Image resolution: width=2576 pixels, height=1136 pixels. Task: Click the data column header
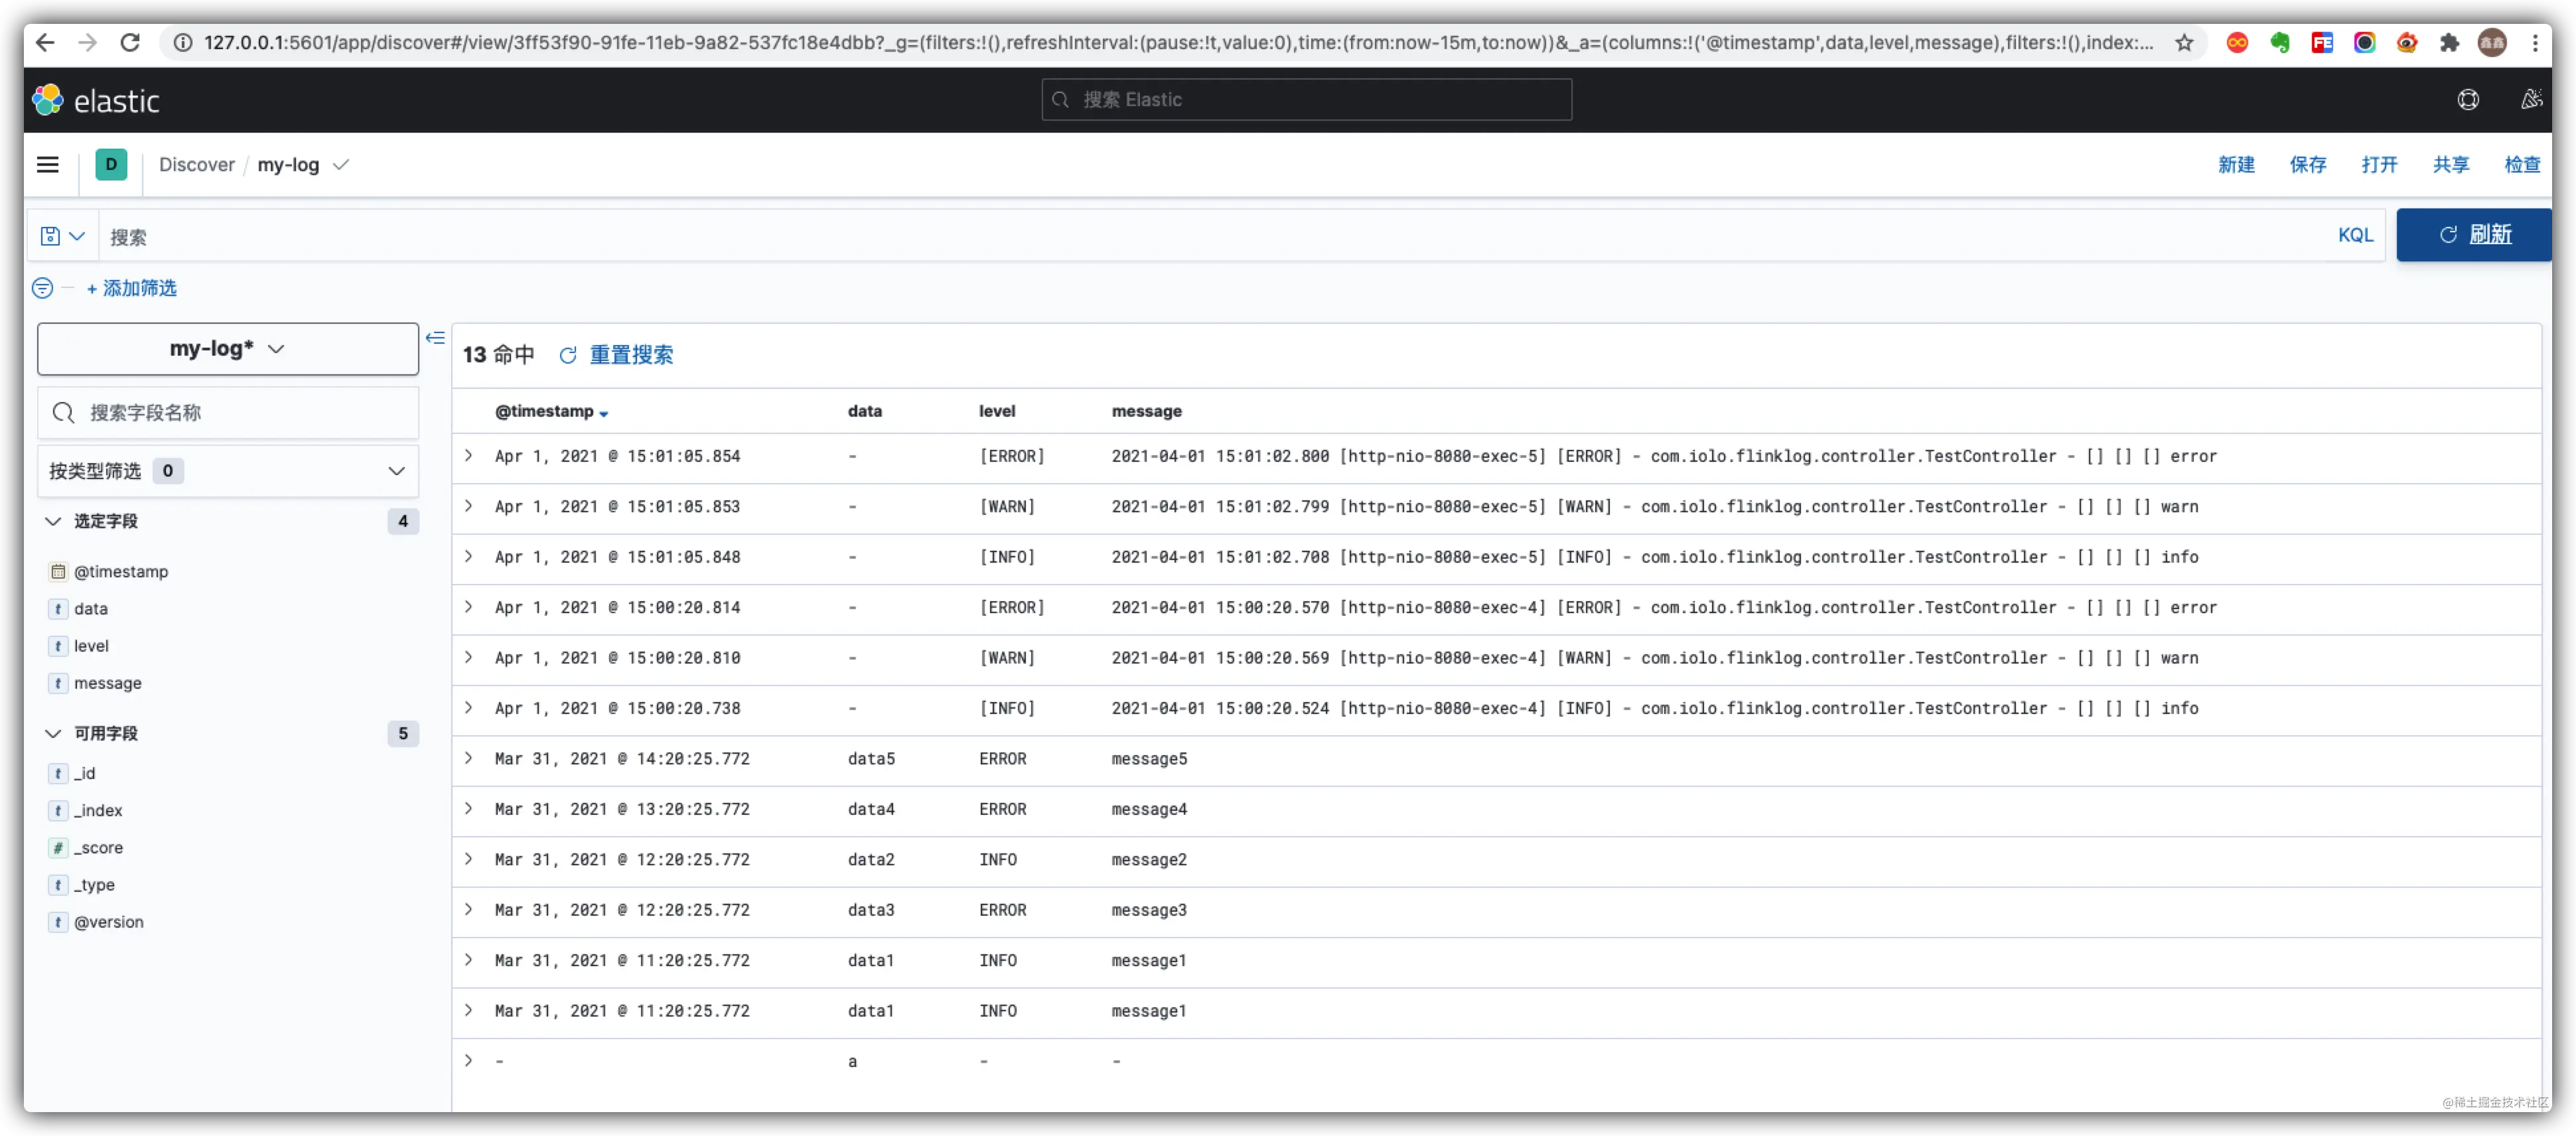click(864, 411)
